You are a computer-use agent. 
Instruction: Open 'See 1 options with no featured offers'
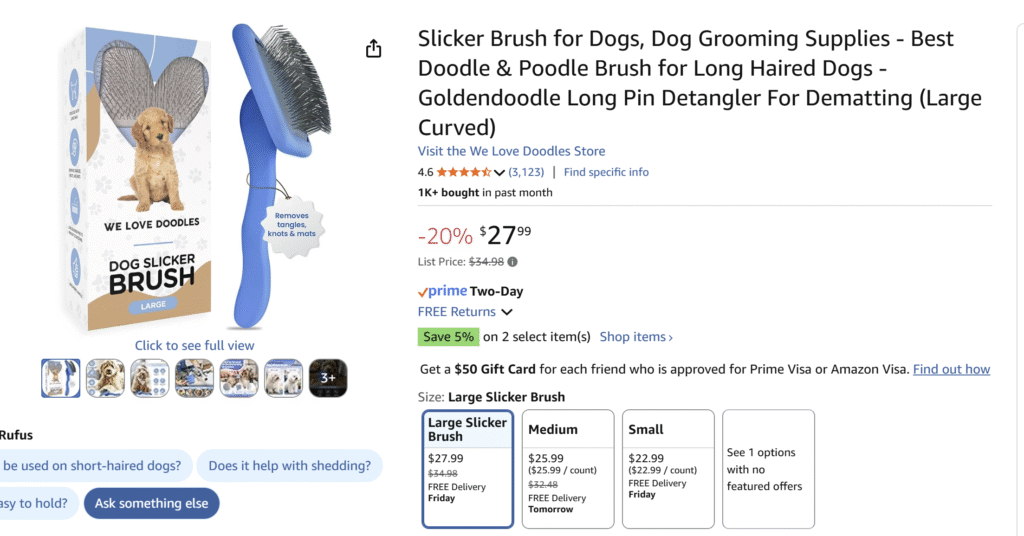pos(768,468)
